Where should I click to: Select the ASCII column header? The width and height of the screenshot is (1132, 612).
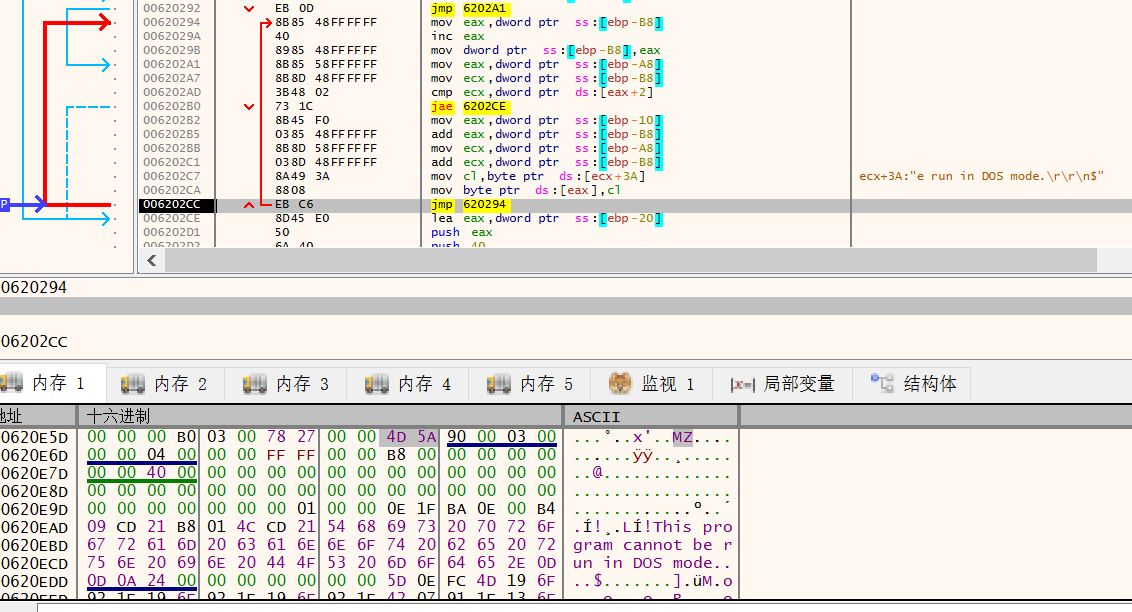(x=651, y=416)
